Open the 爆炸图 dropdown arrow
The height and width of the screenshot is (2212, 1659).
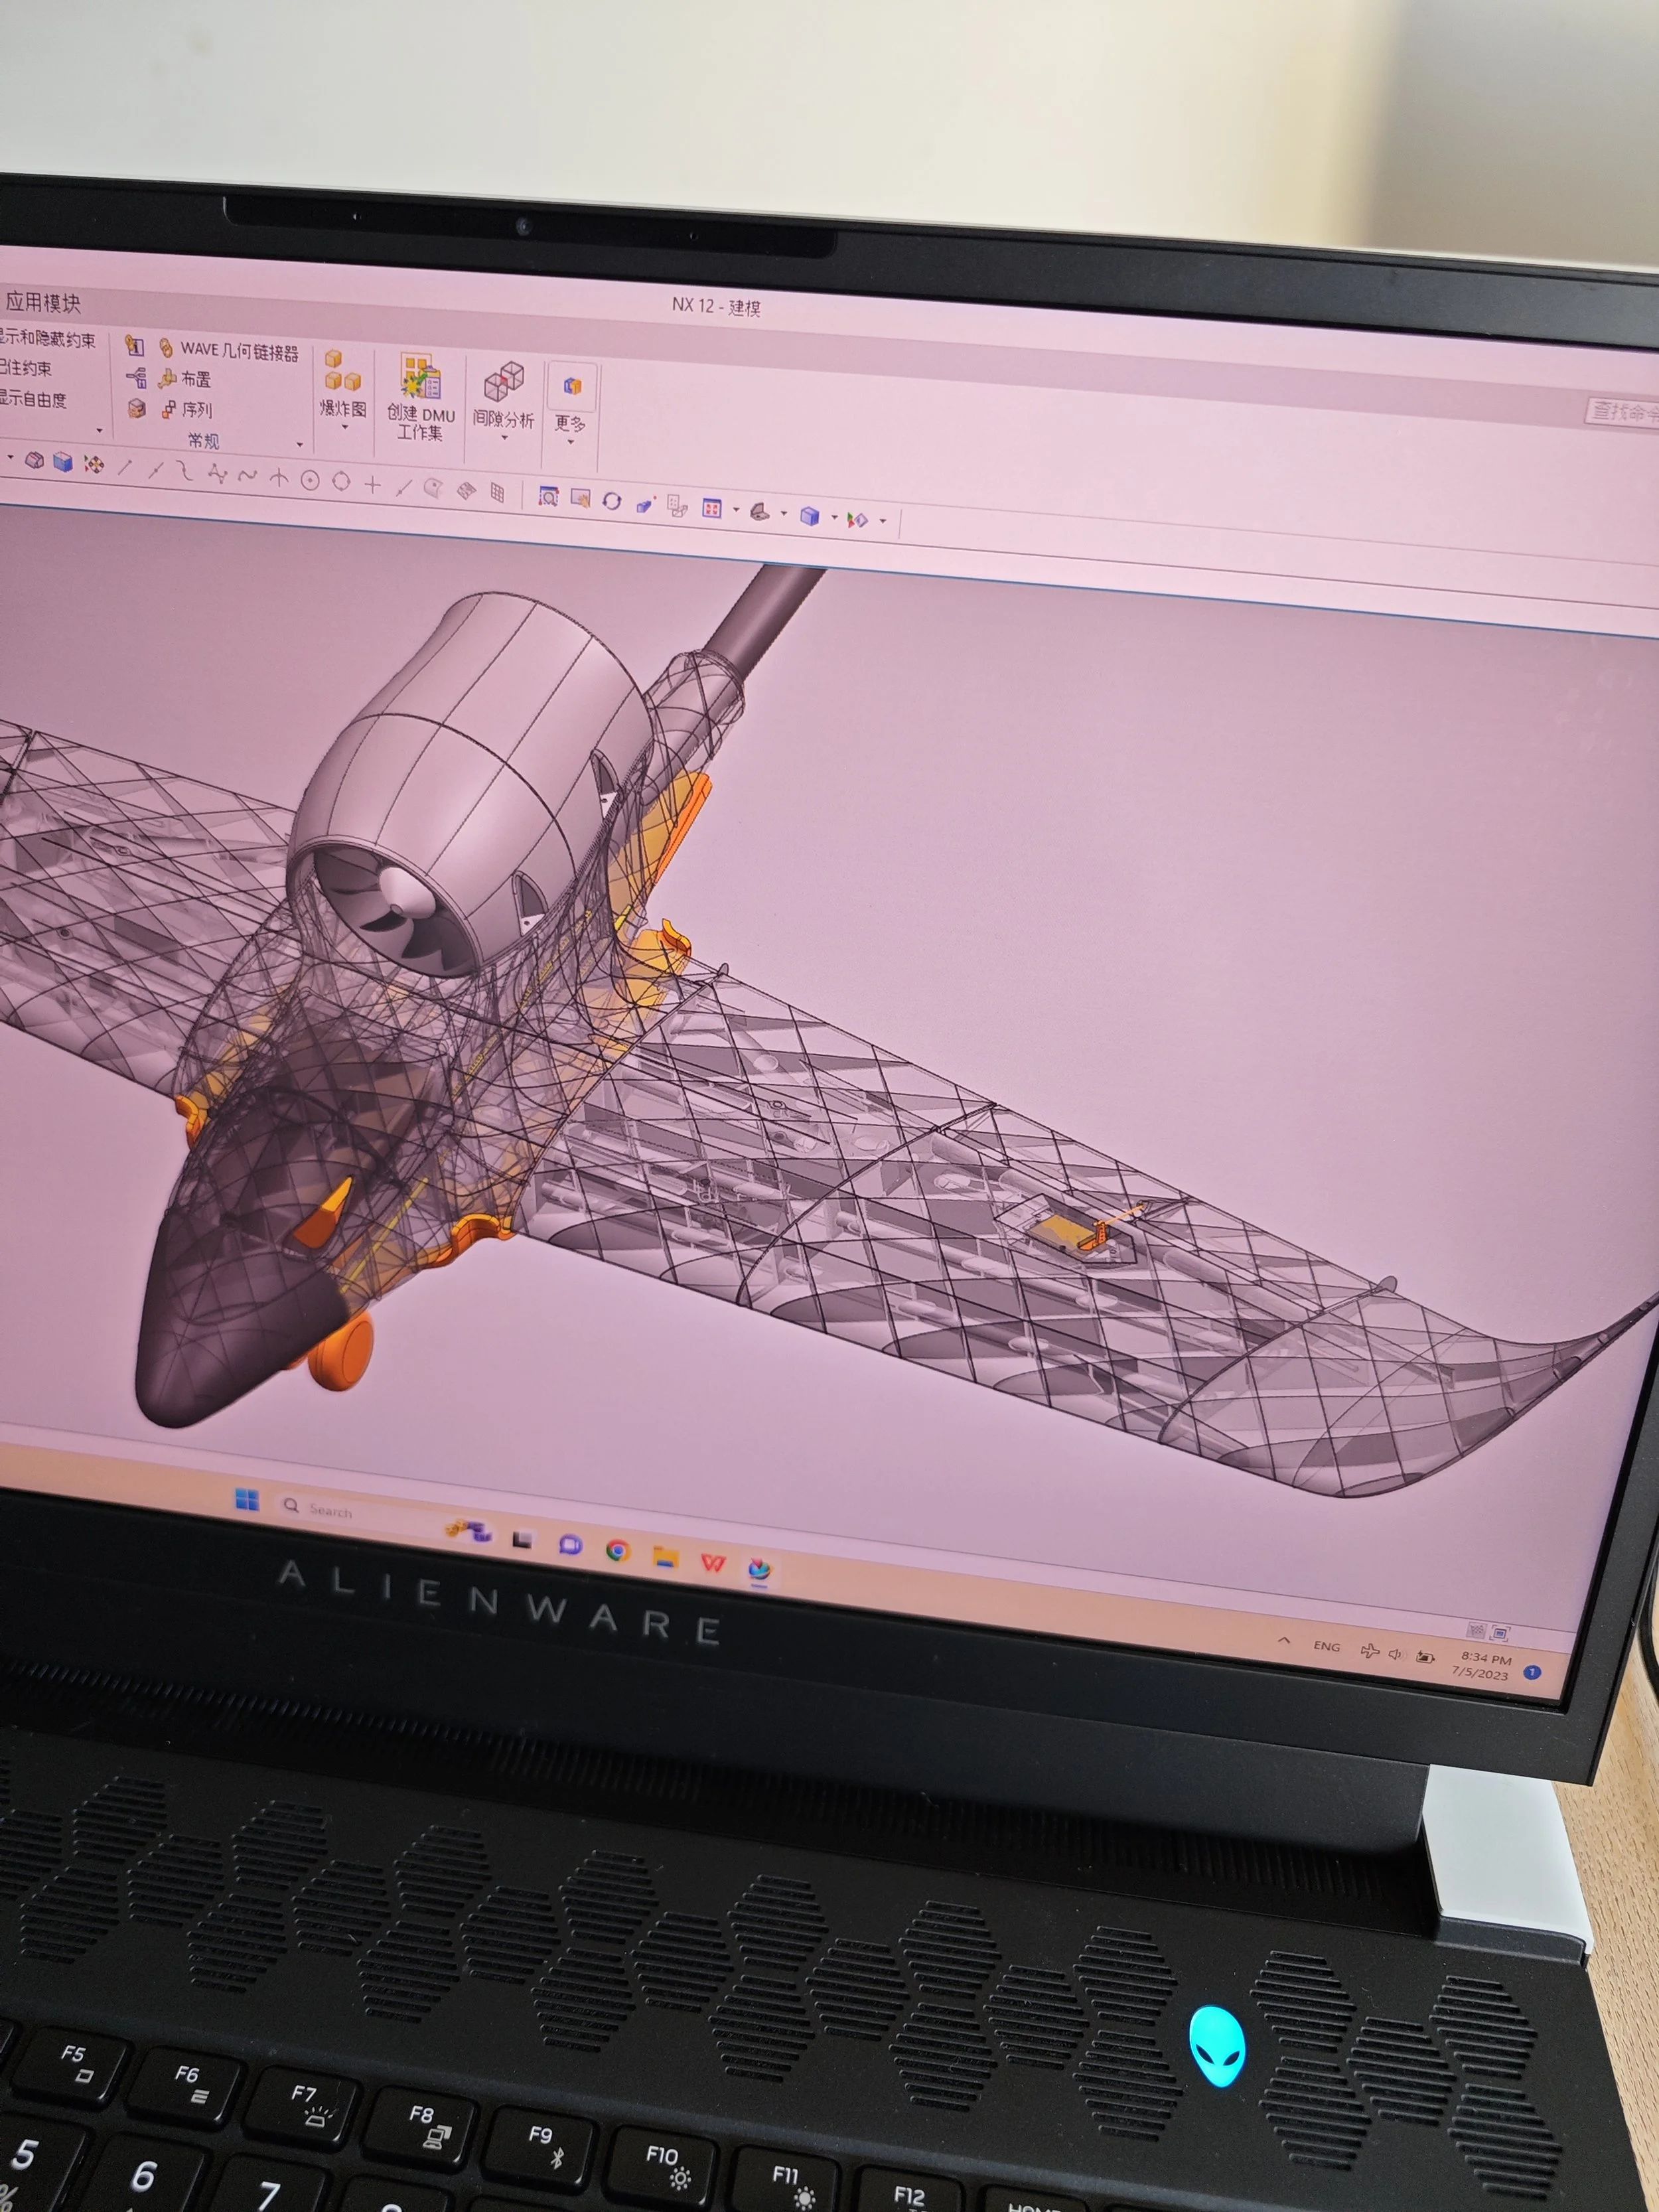click(x=344, y=427)
